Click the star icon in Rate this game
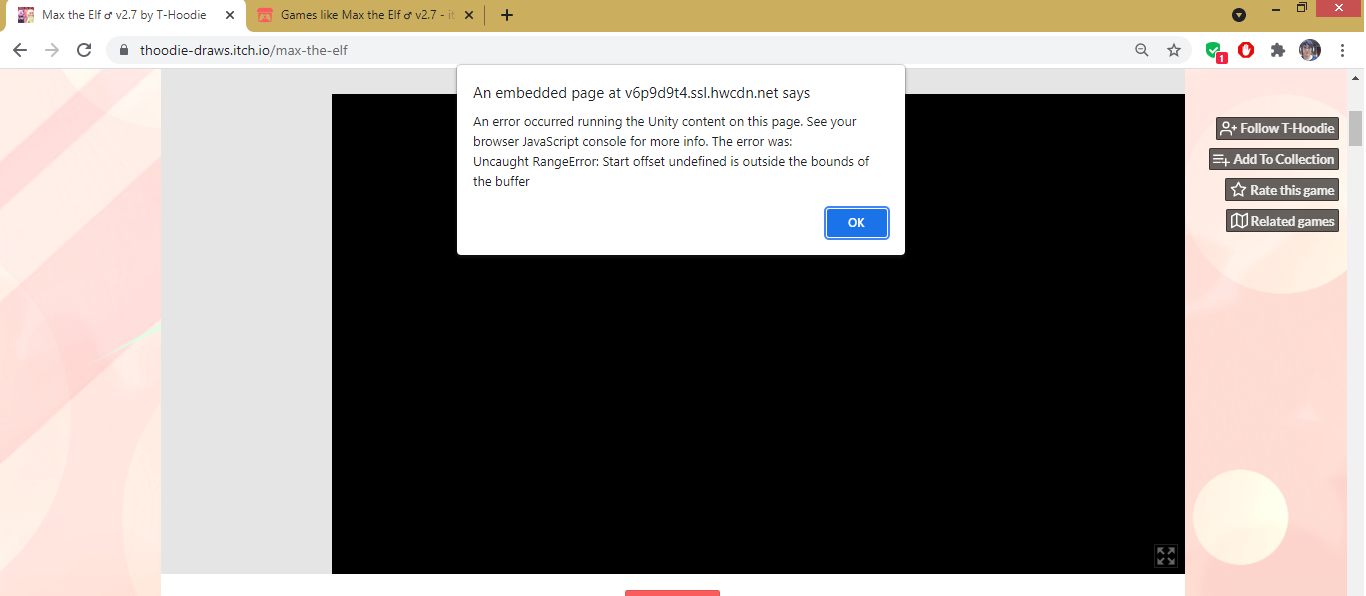Image resolution: width=1366 pixels, height=596 pixels. tap(1238, 190)
